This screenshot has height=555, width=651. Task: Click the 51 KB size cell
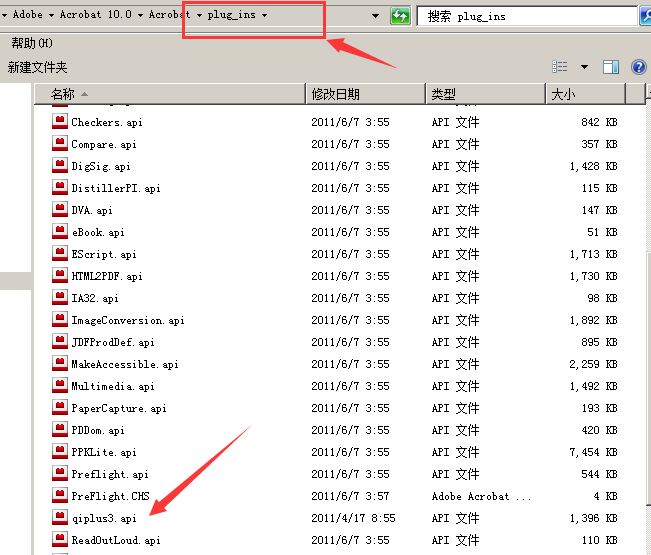(x=602, y=232)
